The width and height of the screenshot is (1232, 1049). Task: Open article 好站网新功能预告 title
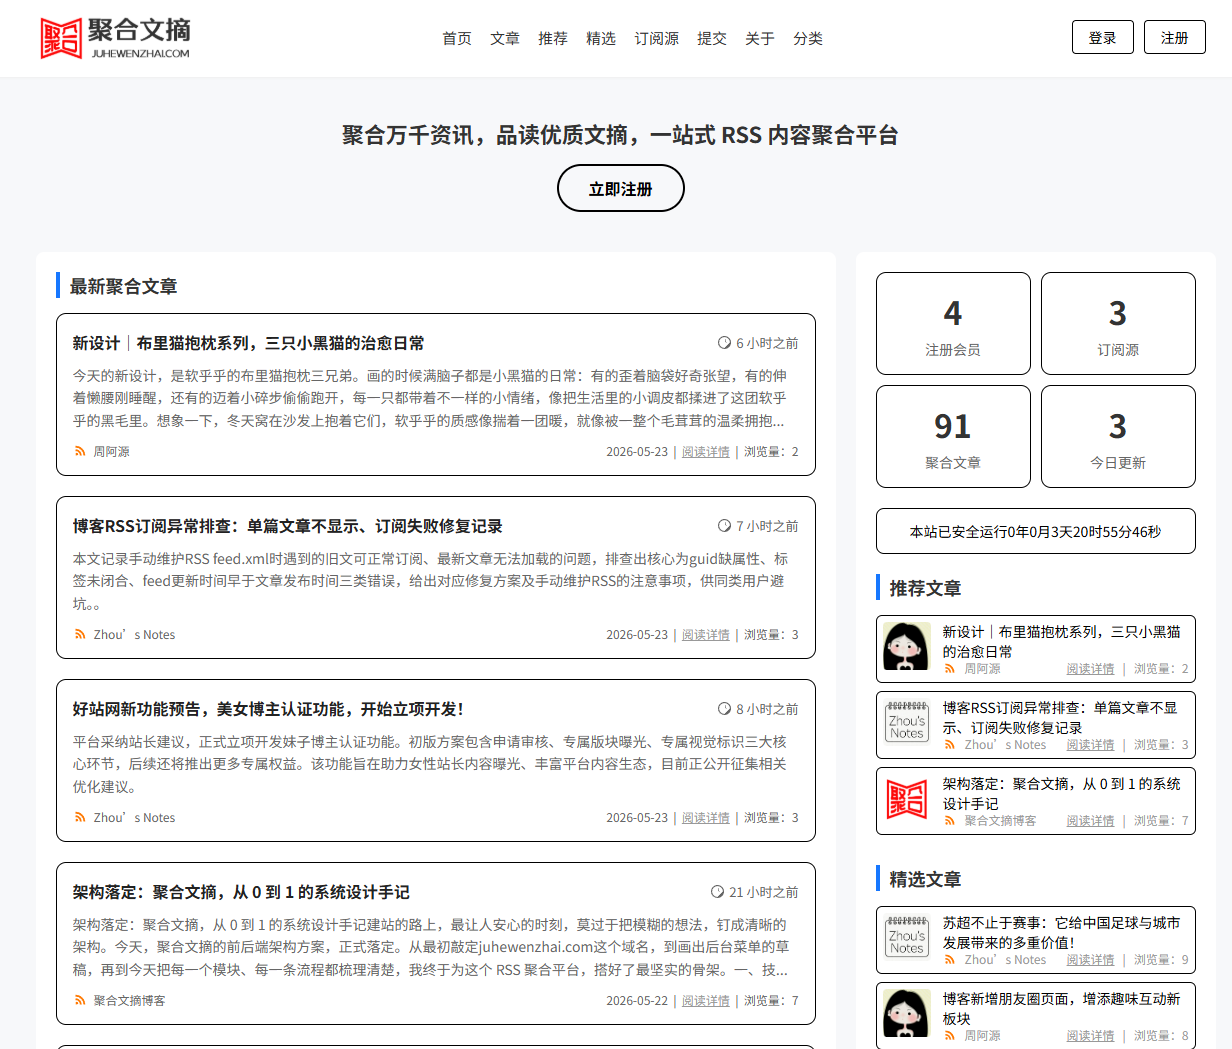pyautogui.click(x=268, y=709)
